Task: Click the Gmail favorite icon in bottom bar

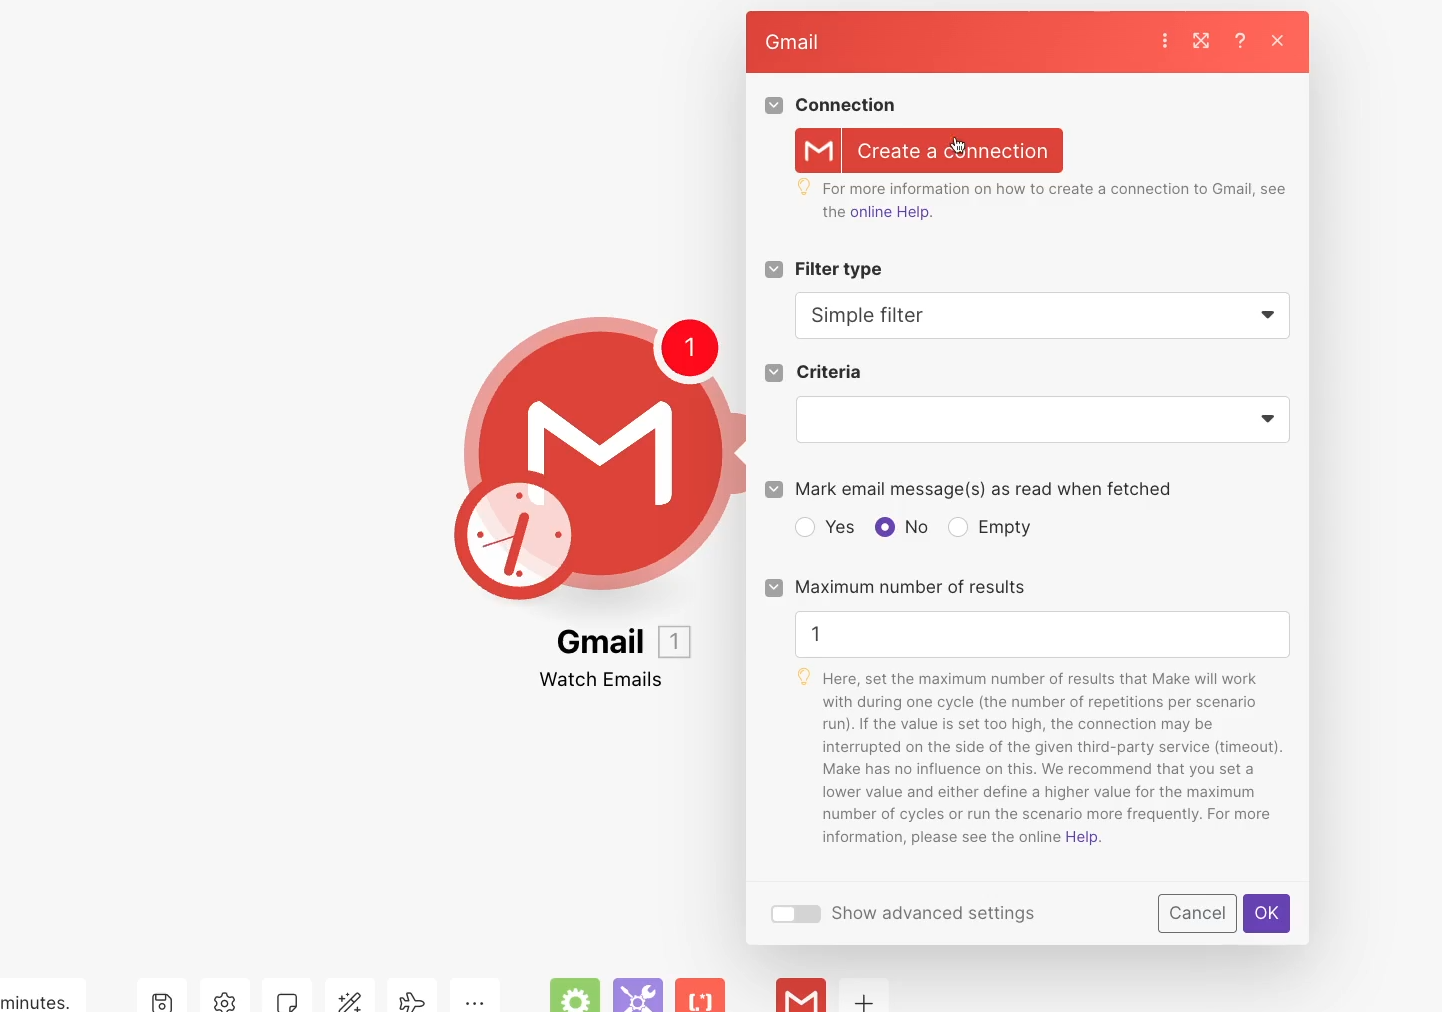Action: 801,997
